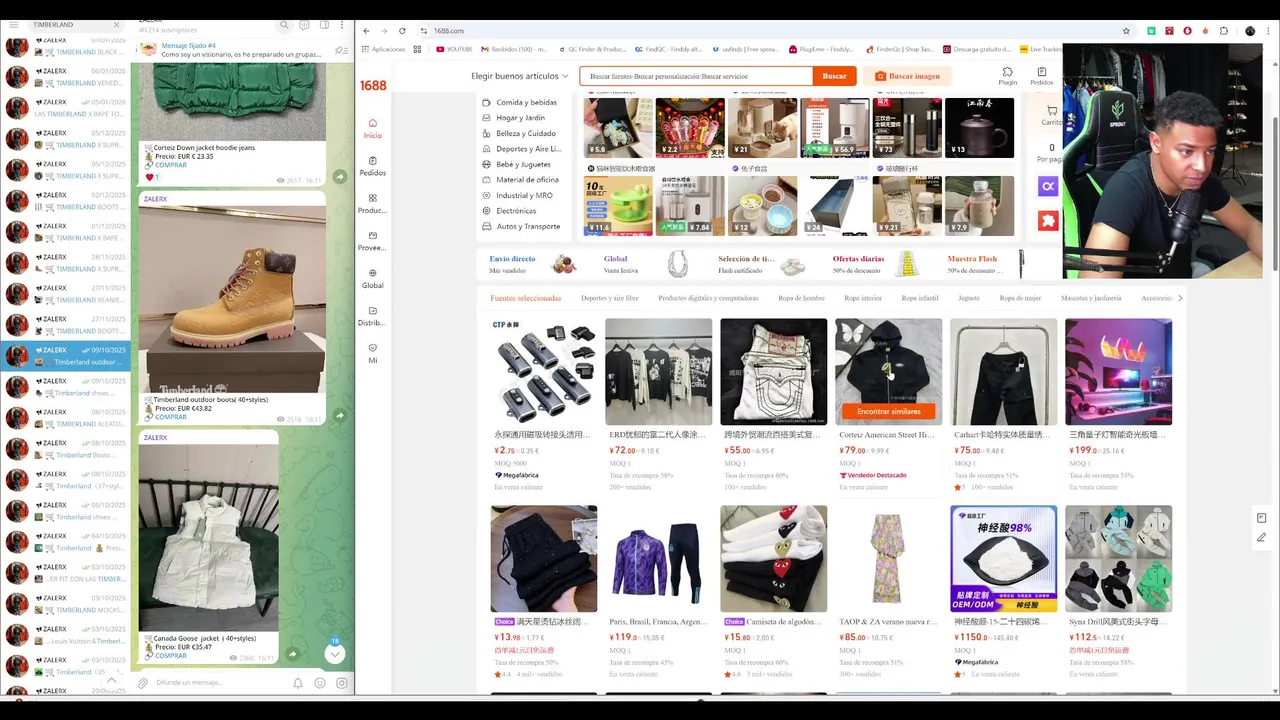This screenshot has height=720, width=1280.
Task: Click COMPRAR under Corteiz Down jacket
Action: pos(171,165)
